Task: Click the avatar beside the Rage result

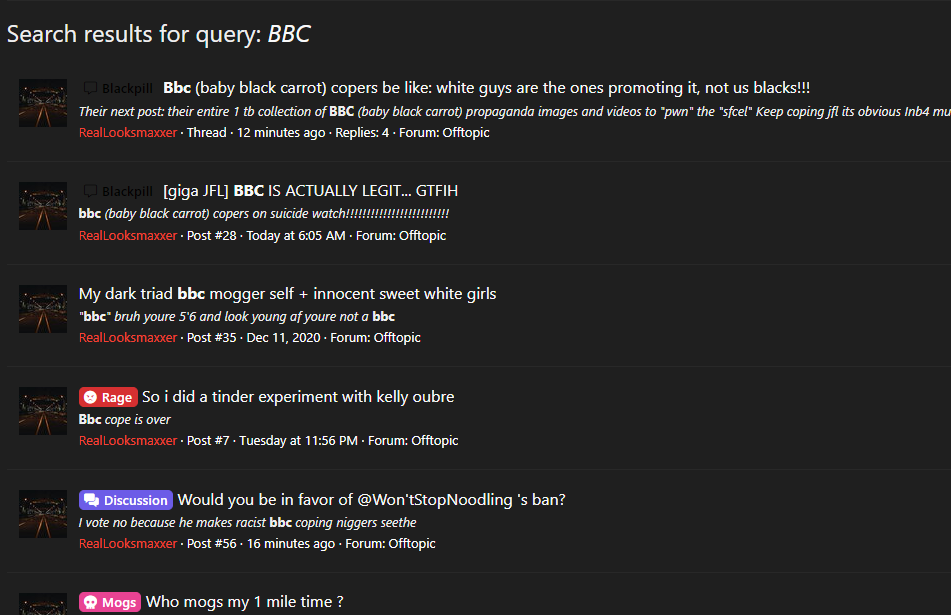Action: 43,411
